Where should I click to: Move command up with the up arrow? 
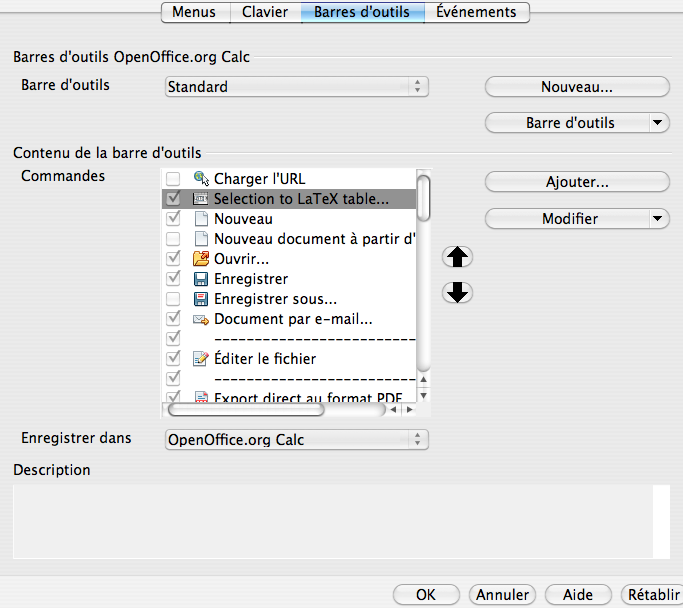pyautogui.click(x=457, y=257)
